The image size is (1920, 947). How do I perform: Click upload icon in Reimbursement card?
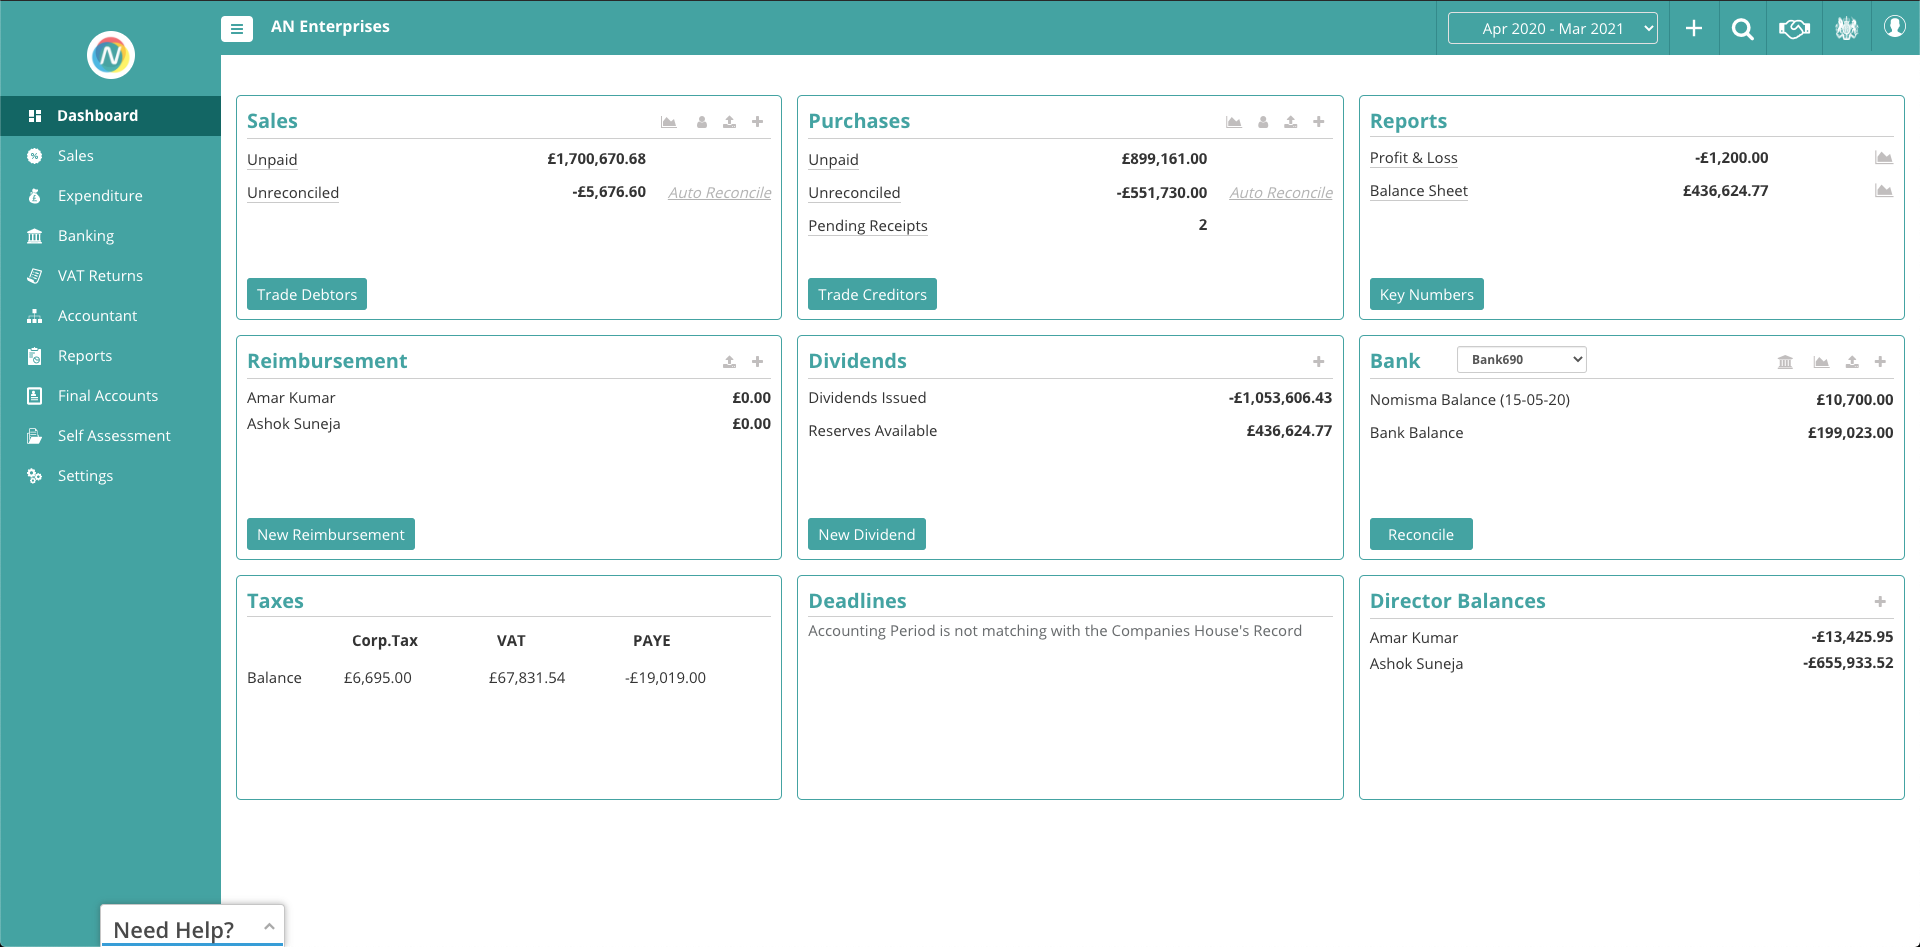click(730, 362)
